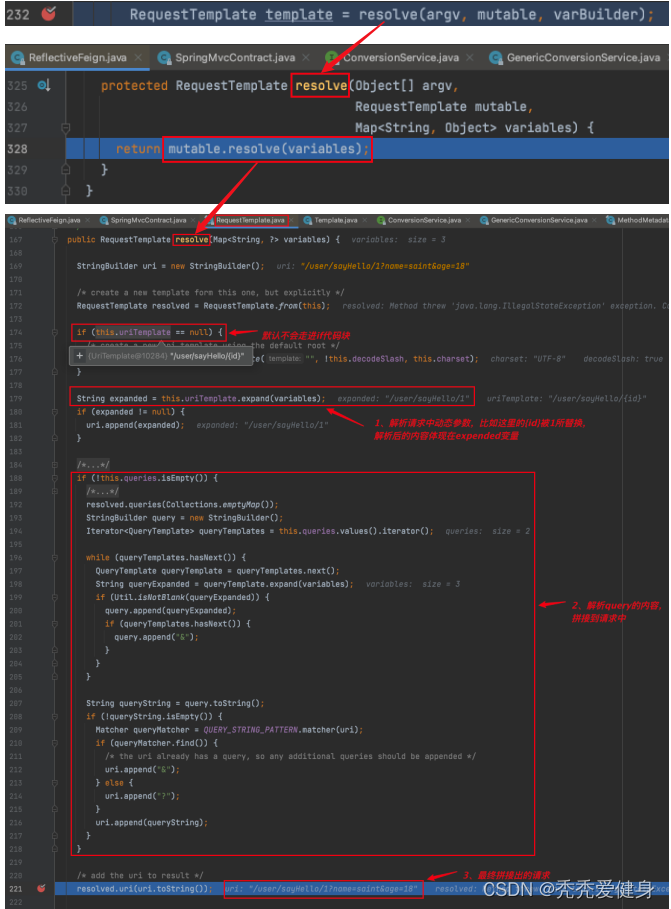
Task: Click the template variable on line 232
Action: coord(299,14)
